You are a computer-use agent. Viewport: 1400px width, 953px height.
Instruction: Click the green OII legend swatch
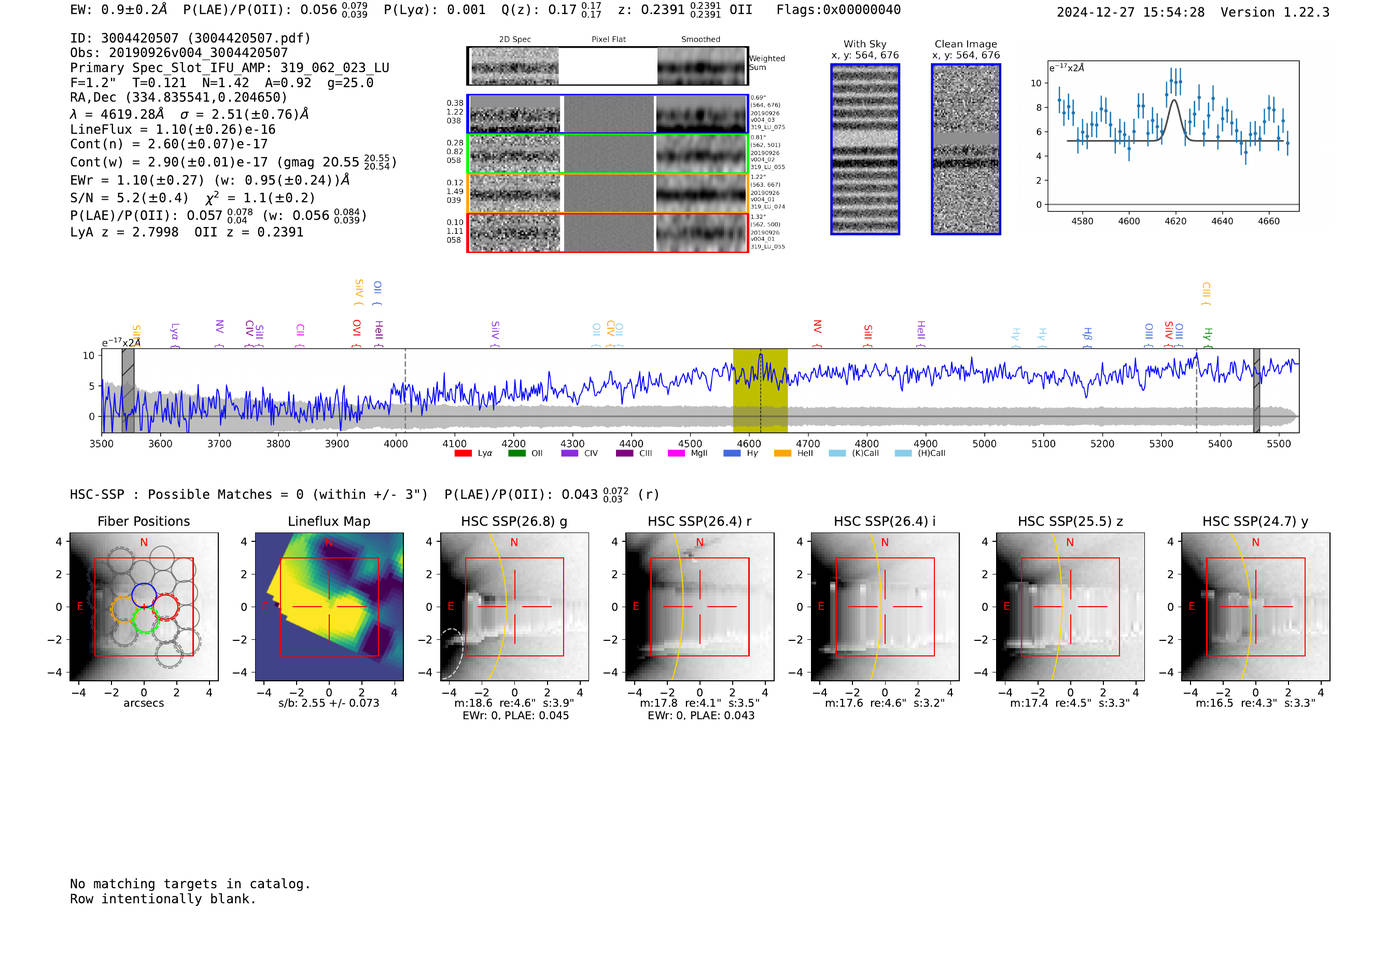[516, 453]
